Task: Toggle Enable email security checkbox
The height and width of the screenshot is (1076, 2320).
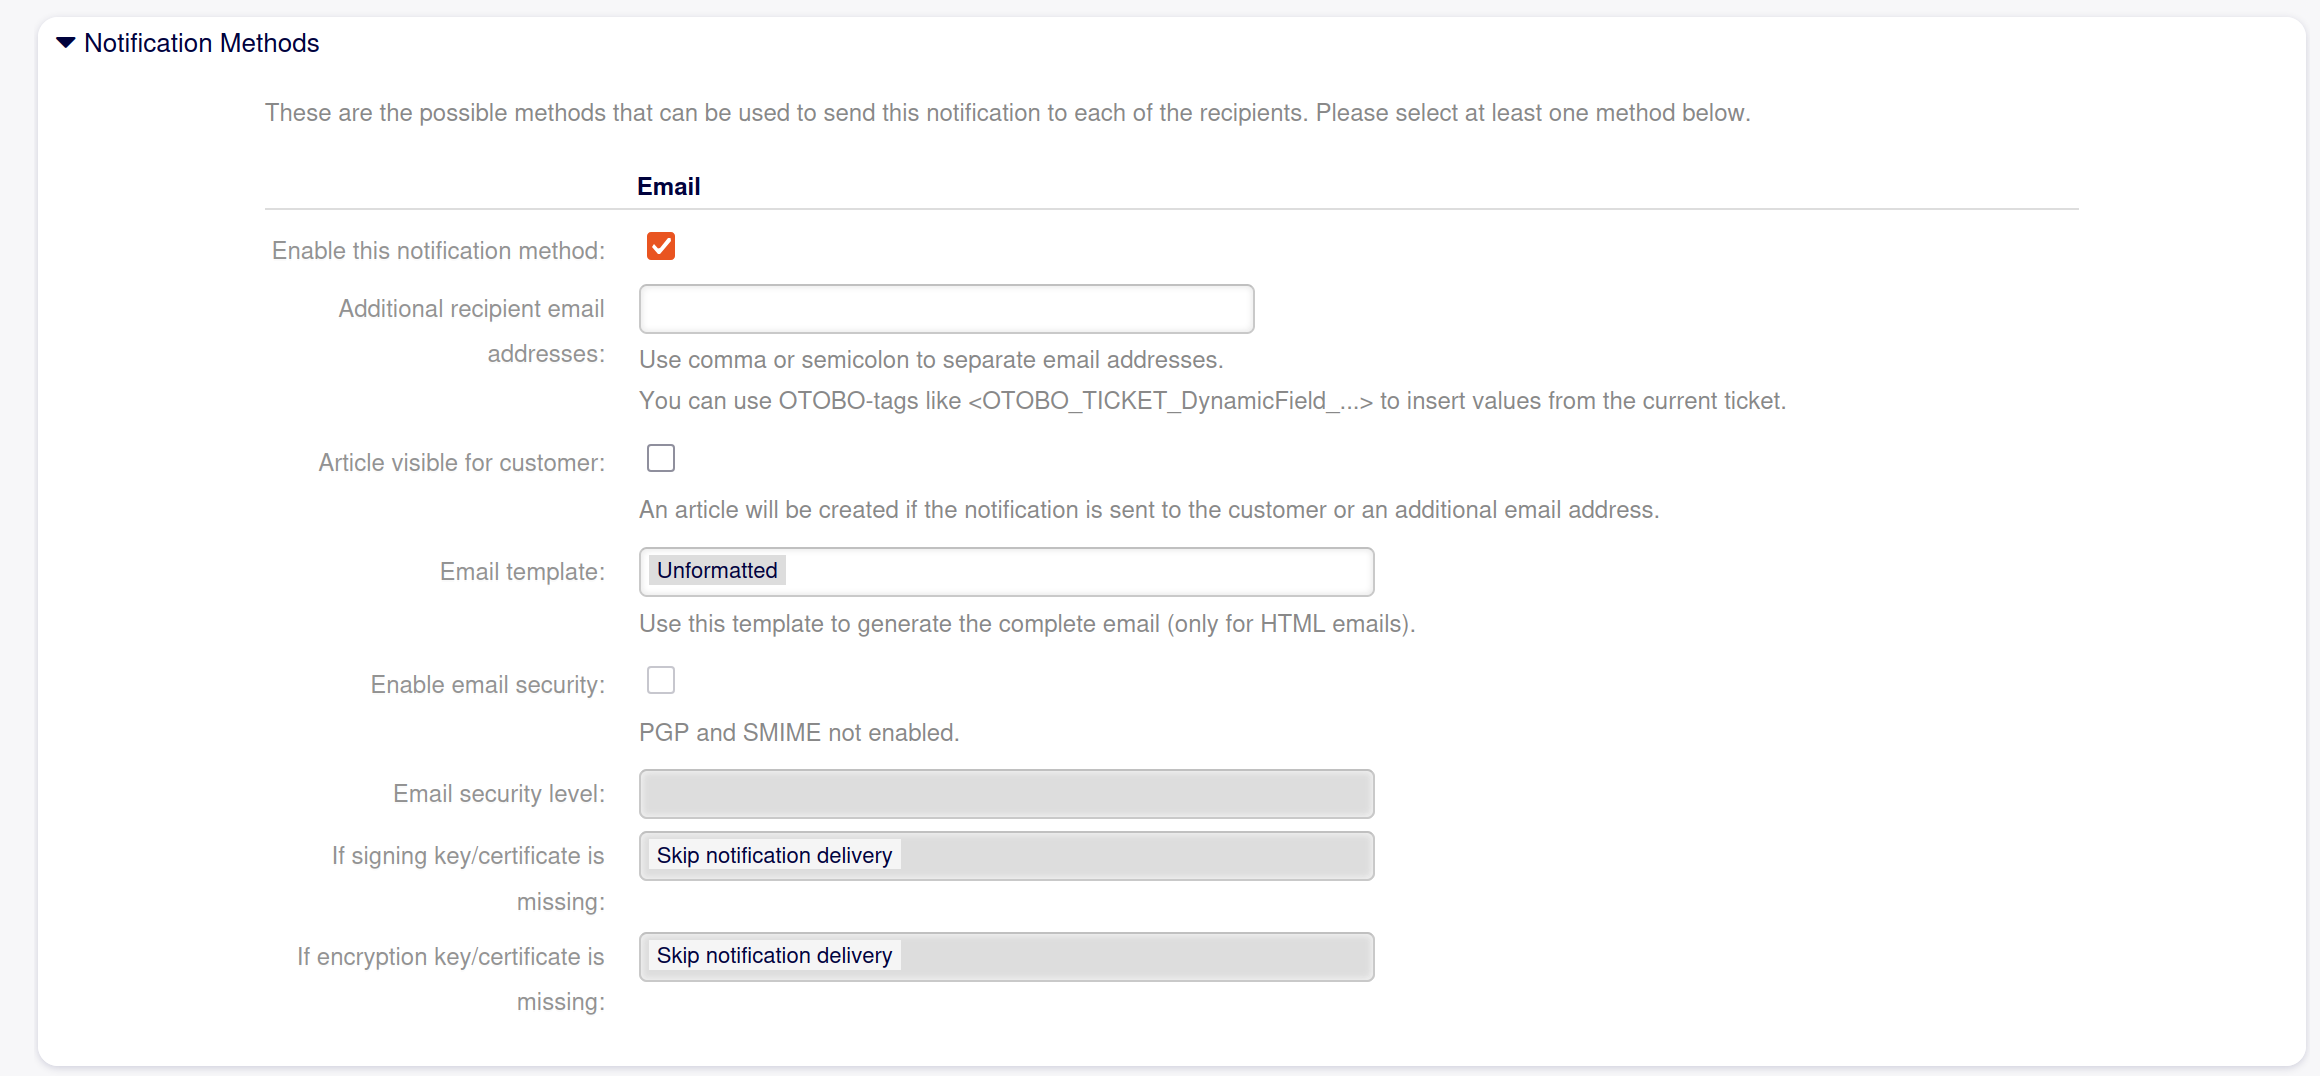Action: 661,680
